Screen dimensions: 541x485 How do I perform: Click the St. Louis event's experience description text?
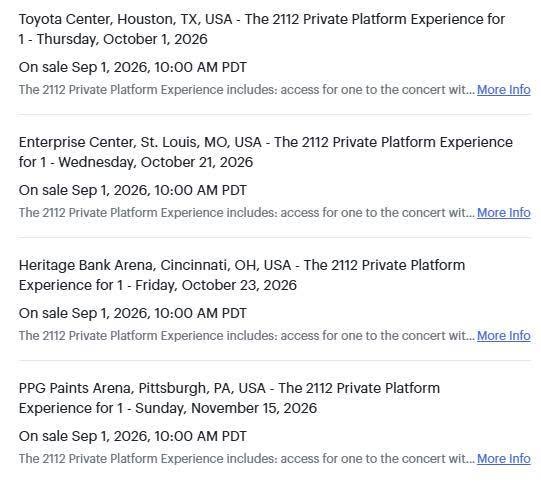(247, 212)
